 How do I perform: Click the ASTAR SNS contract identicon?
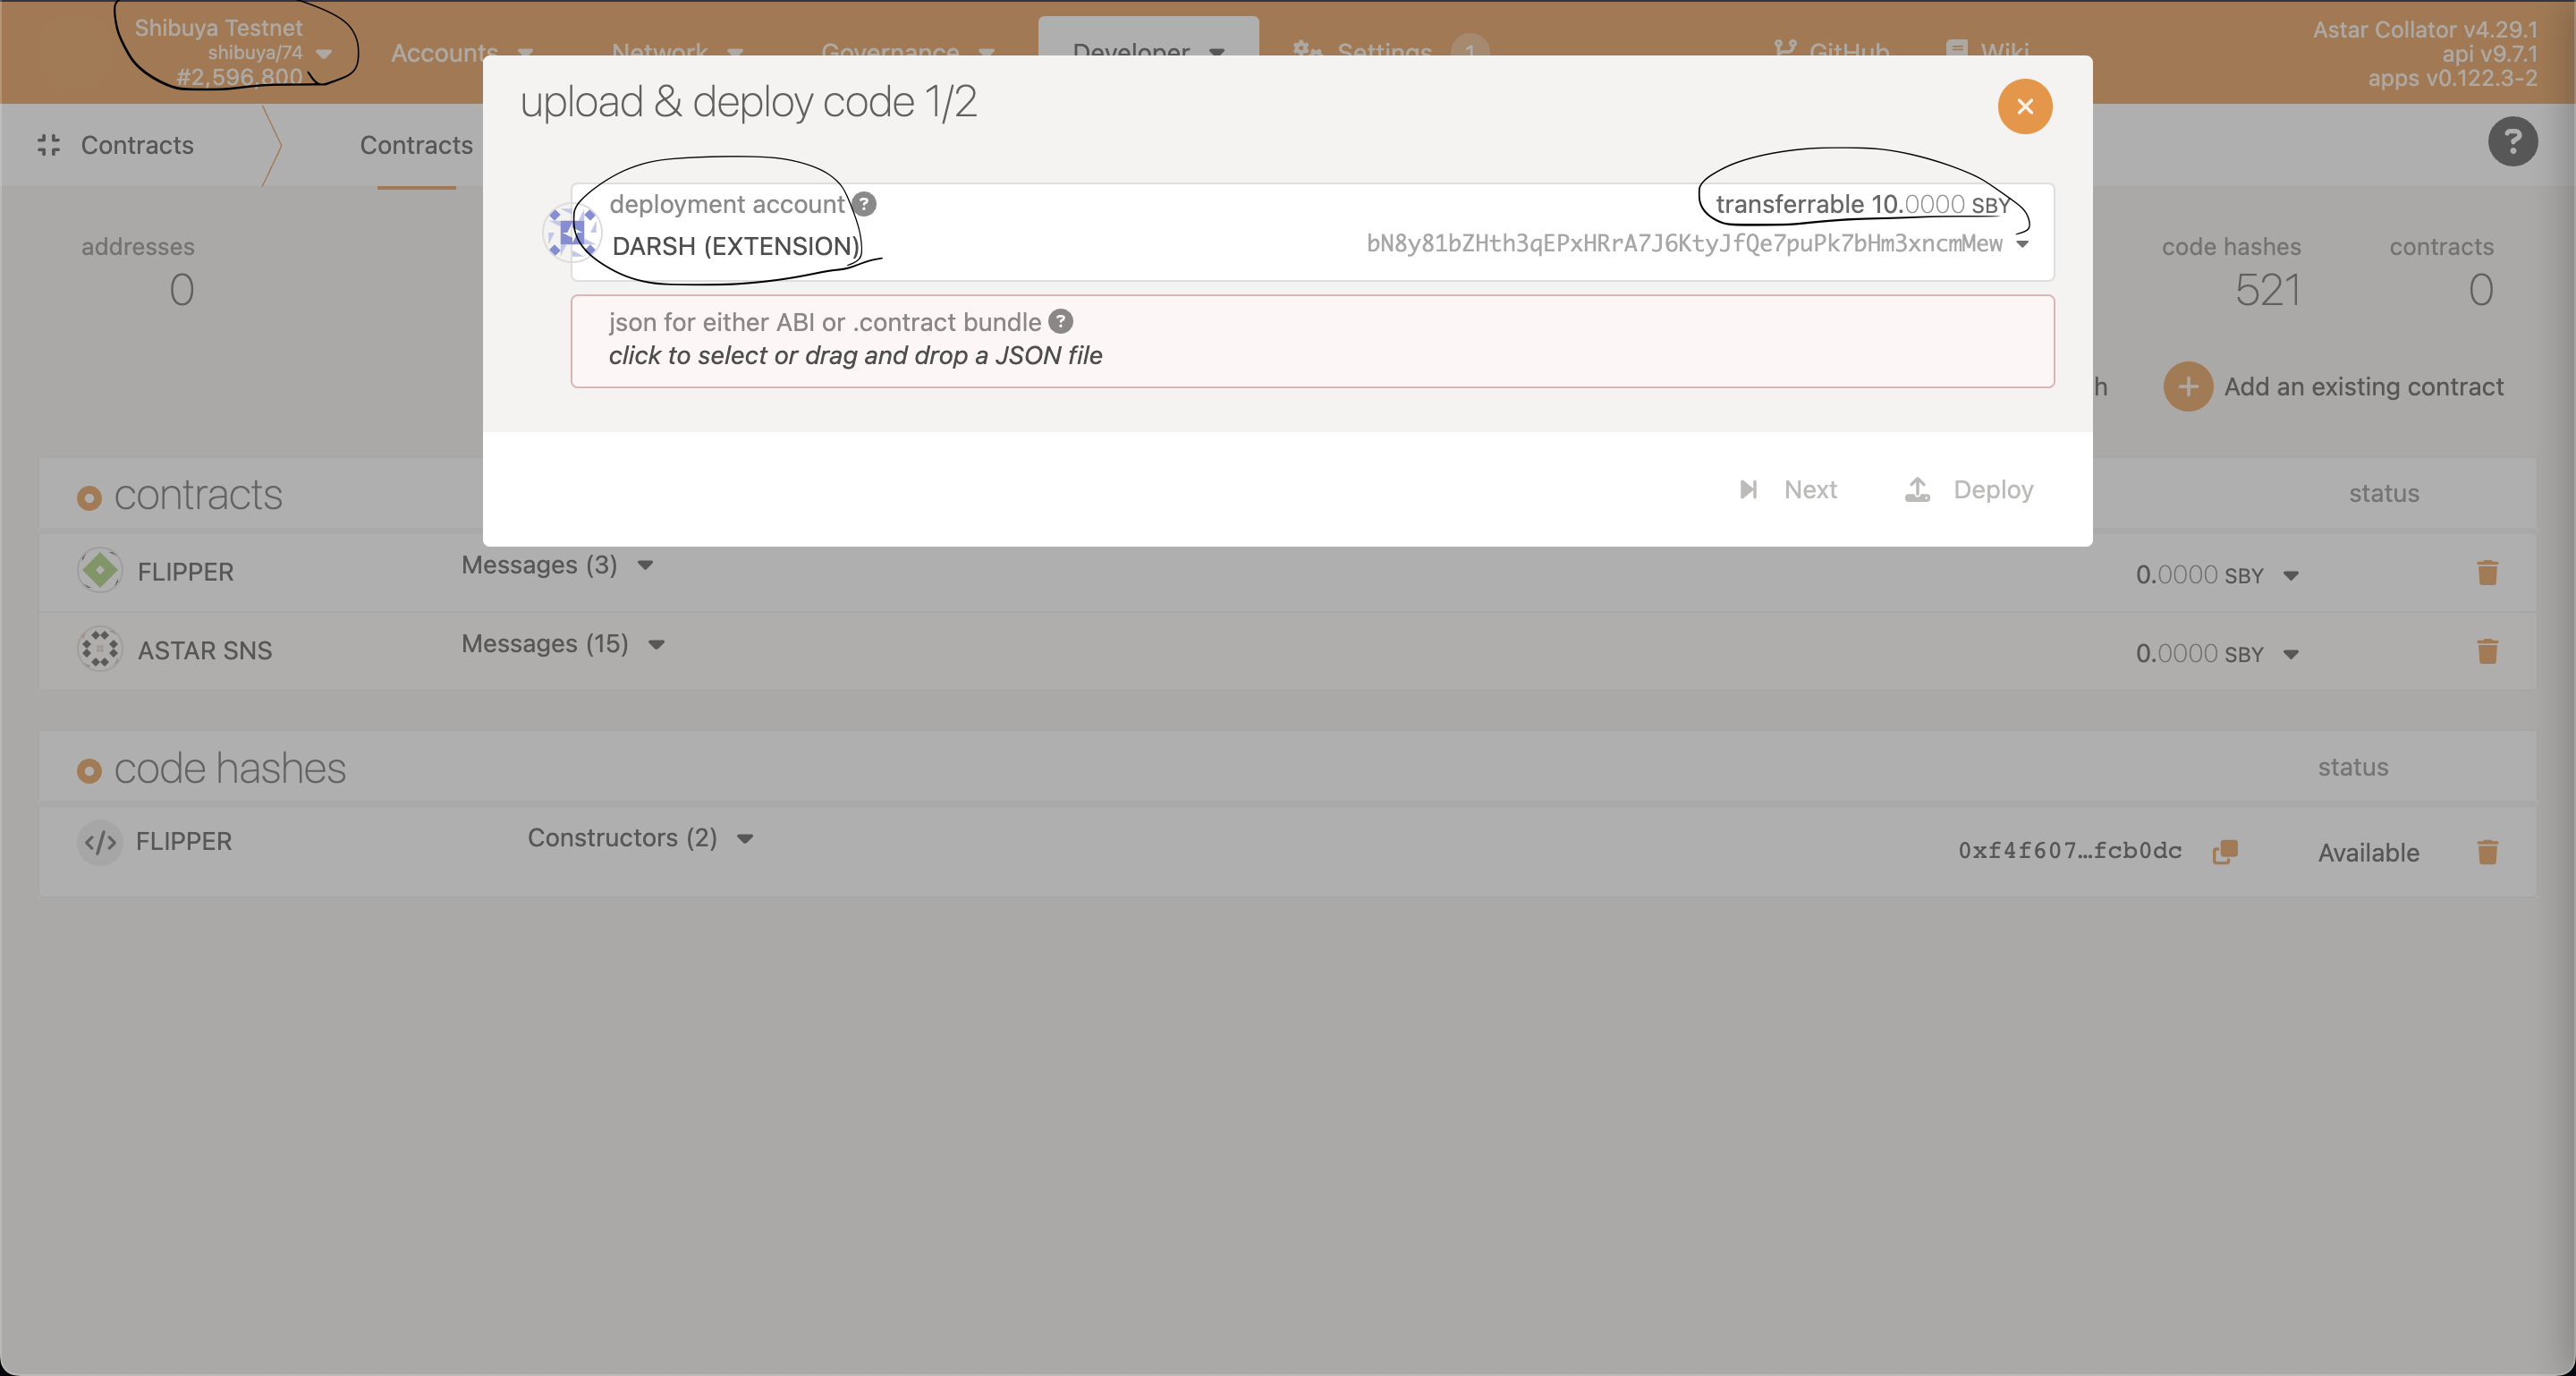[x=100, y=649]
